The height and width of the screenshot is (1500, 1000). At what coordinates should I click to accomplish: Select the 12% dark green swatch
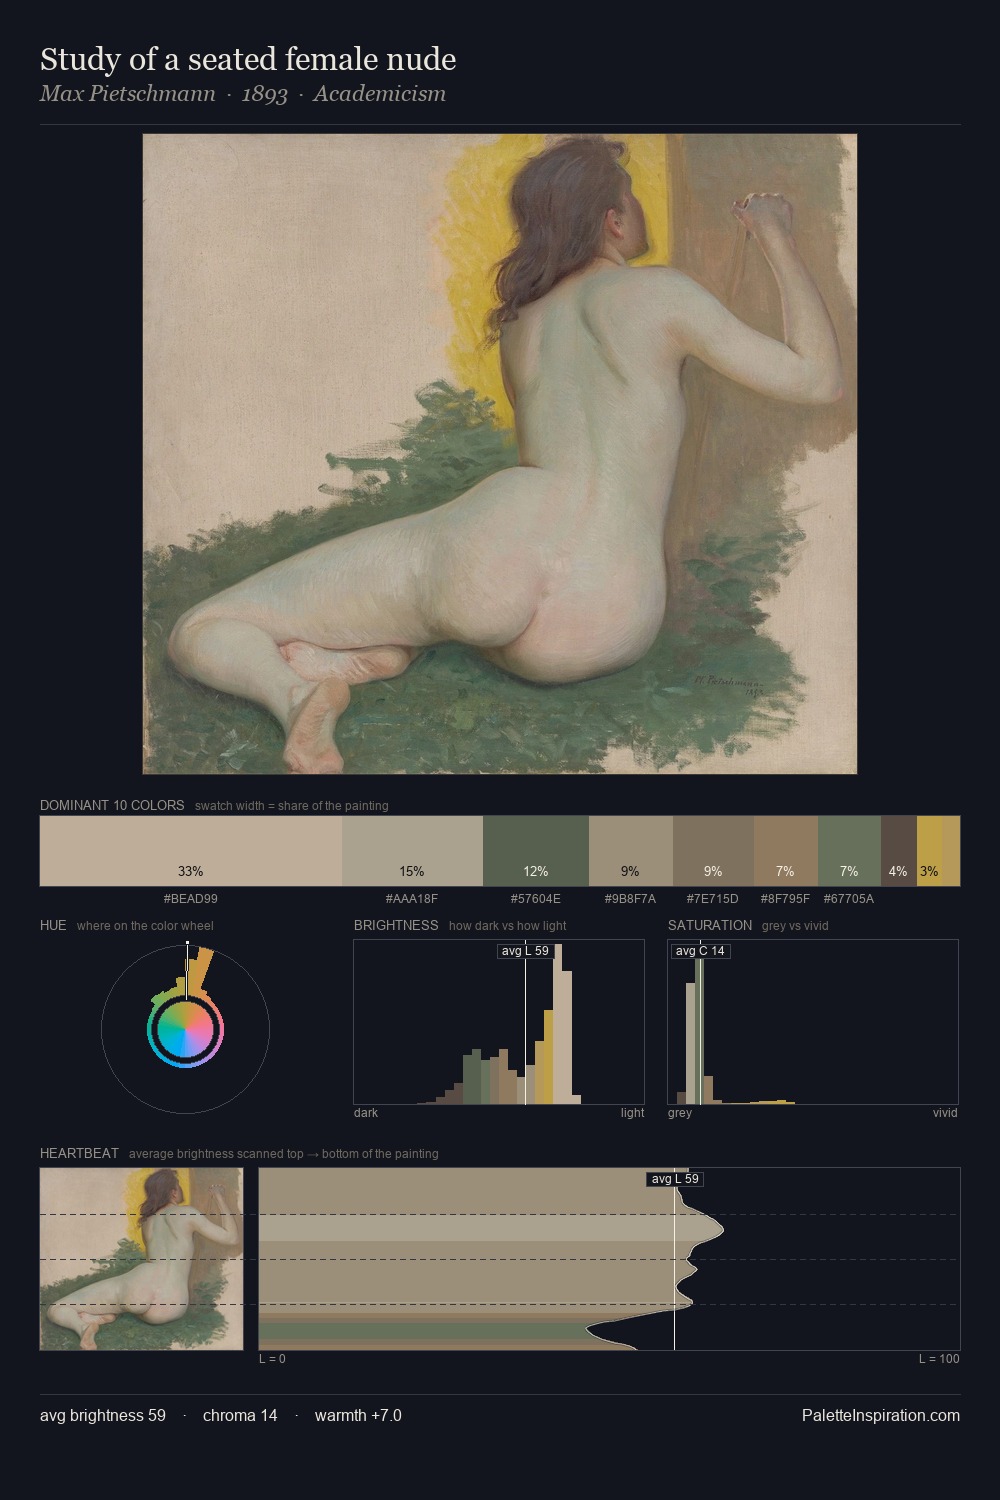(536, 851)
